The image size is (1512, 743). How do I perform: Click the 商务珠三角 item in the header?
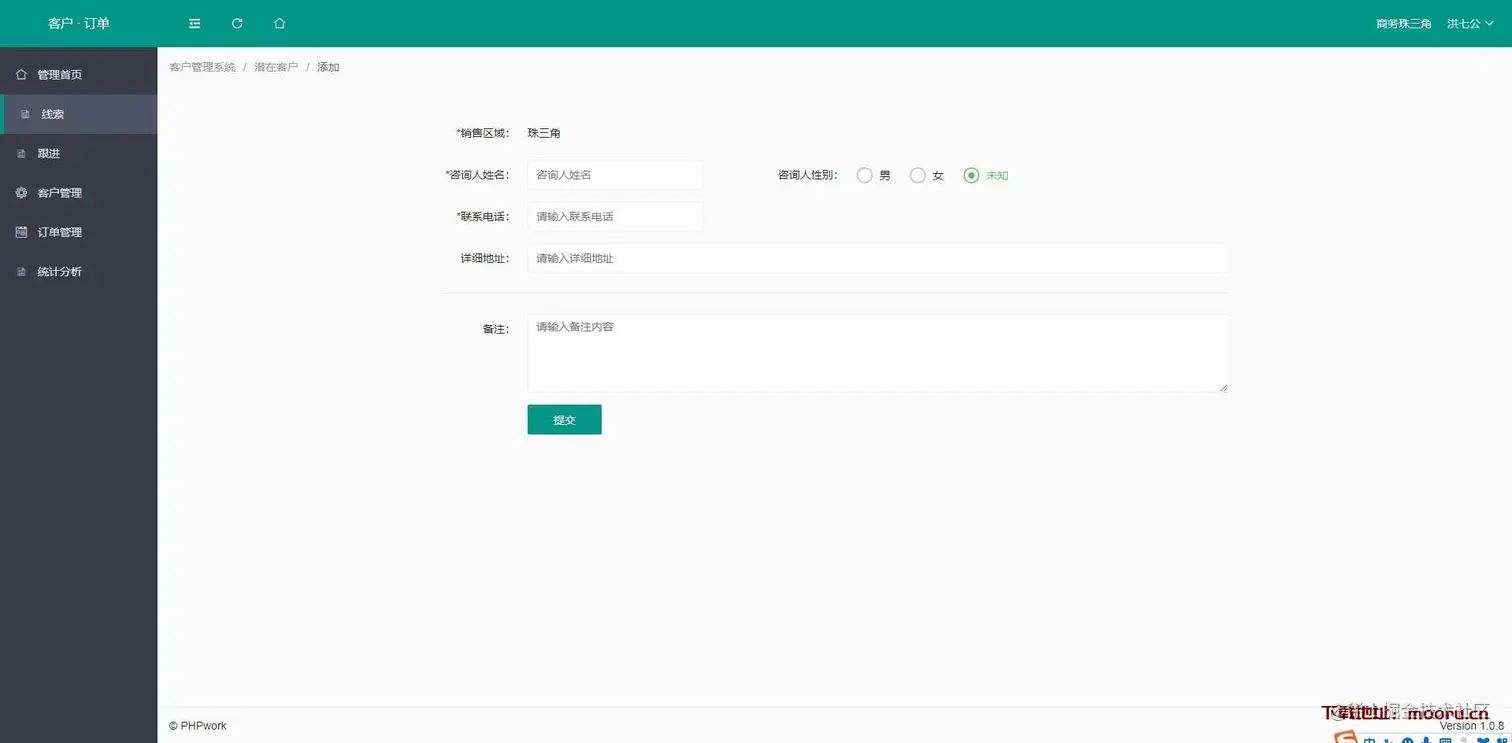pos(1404,23)
